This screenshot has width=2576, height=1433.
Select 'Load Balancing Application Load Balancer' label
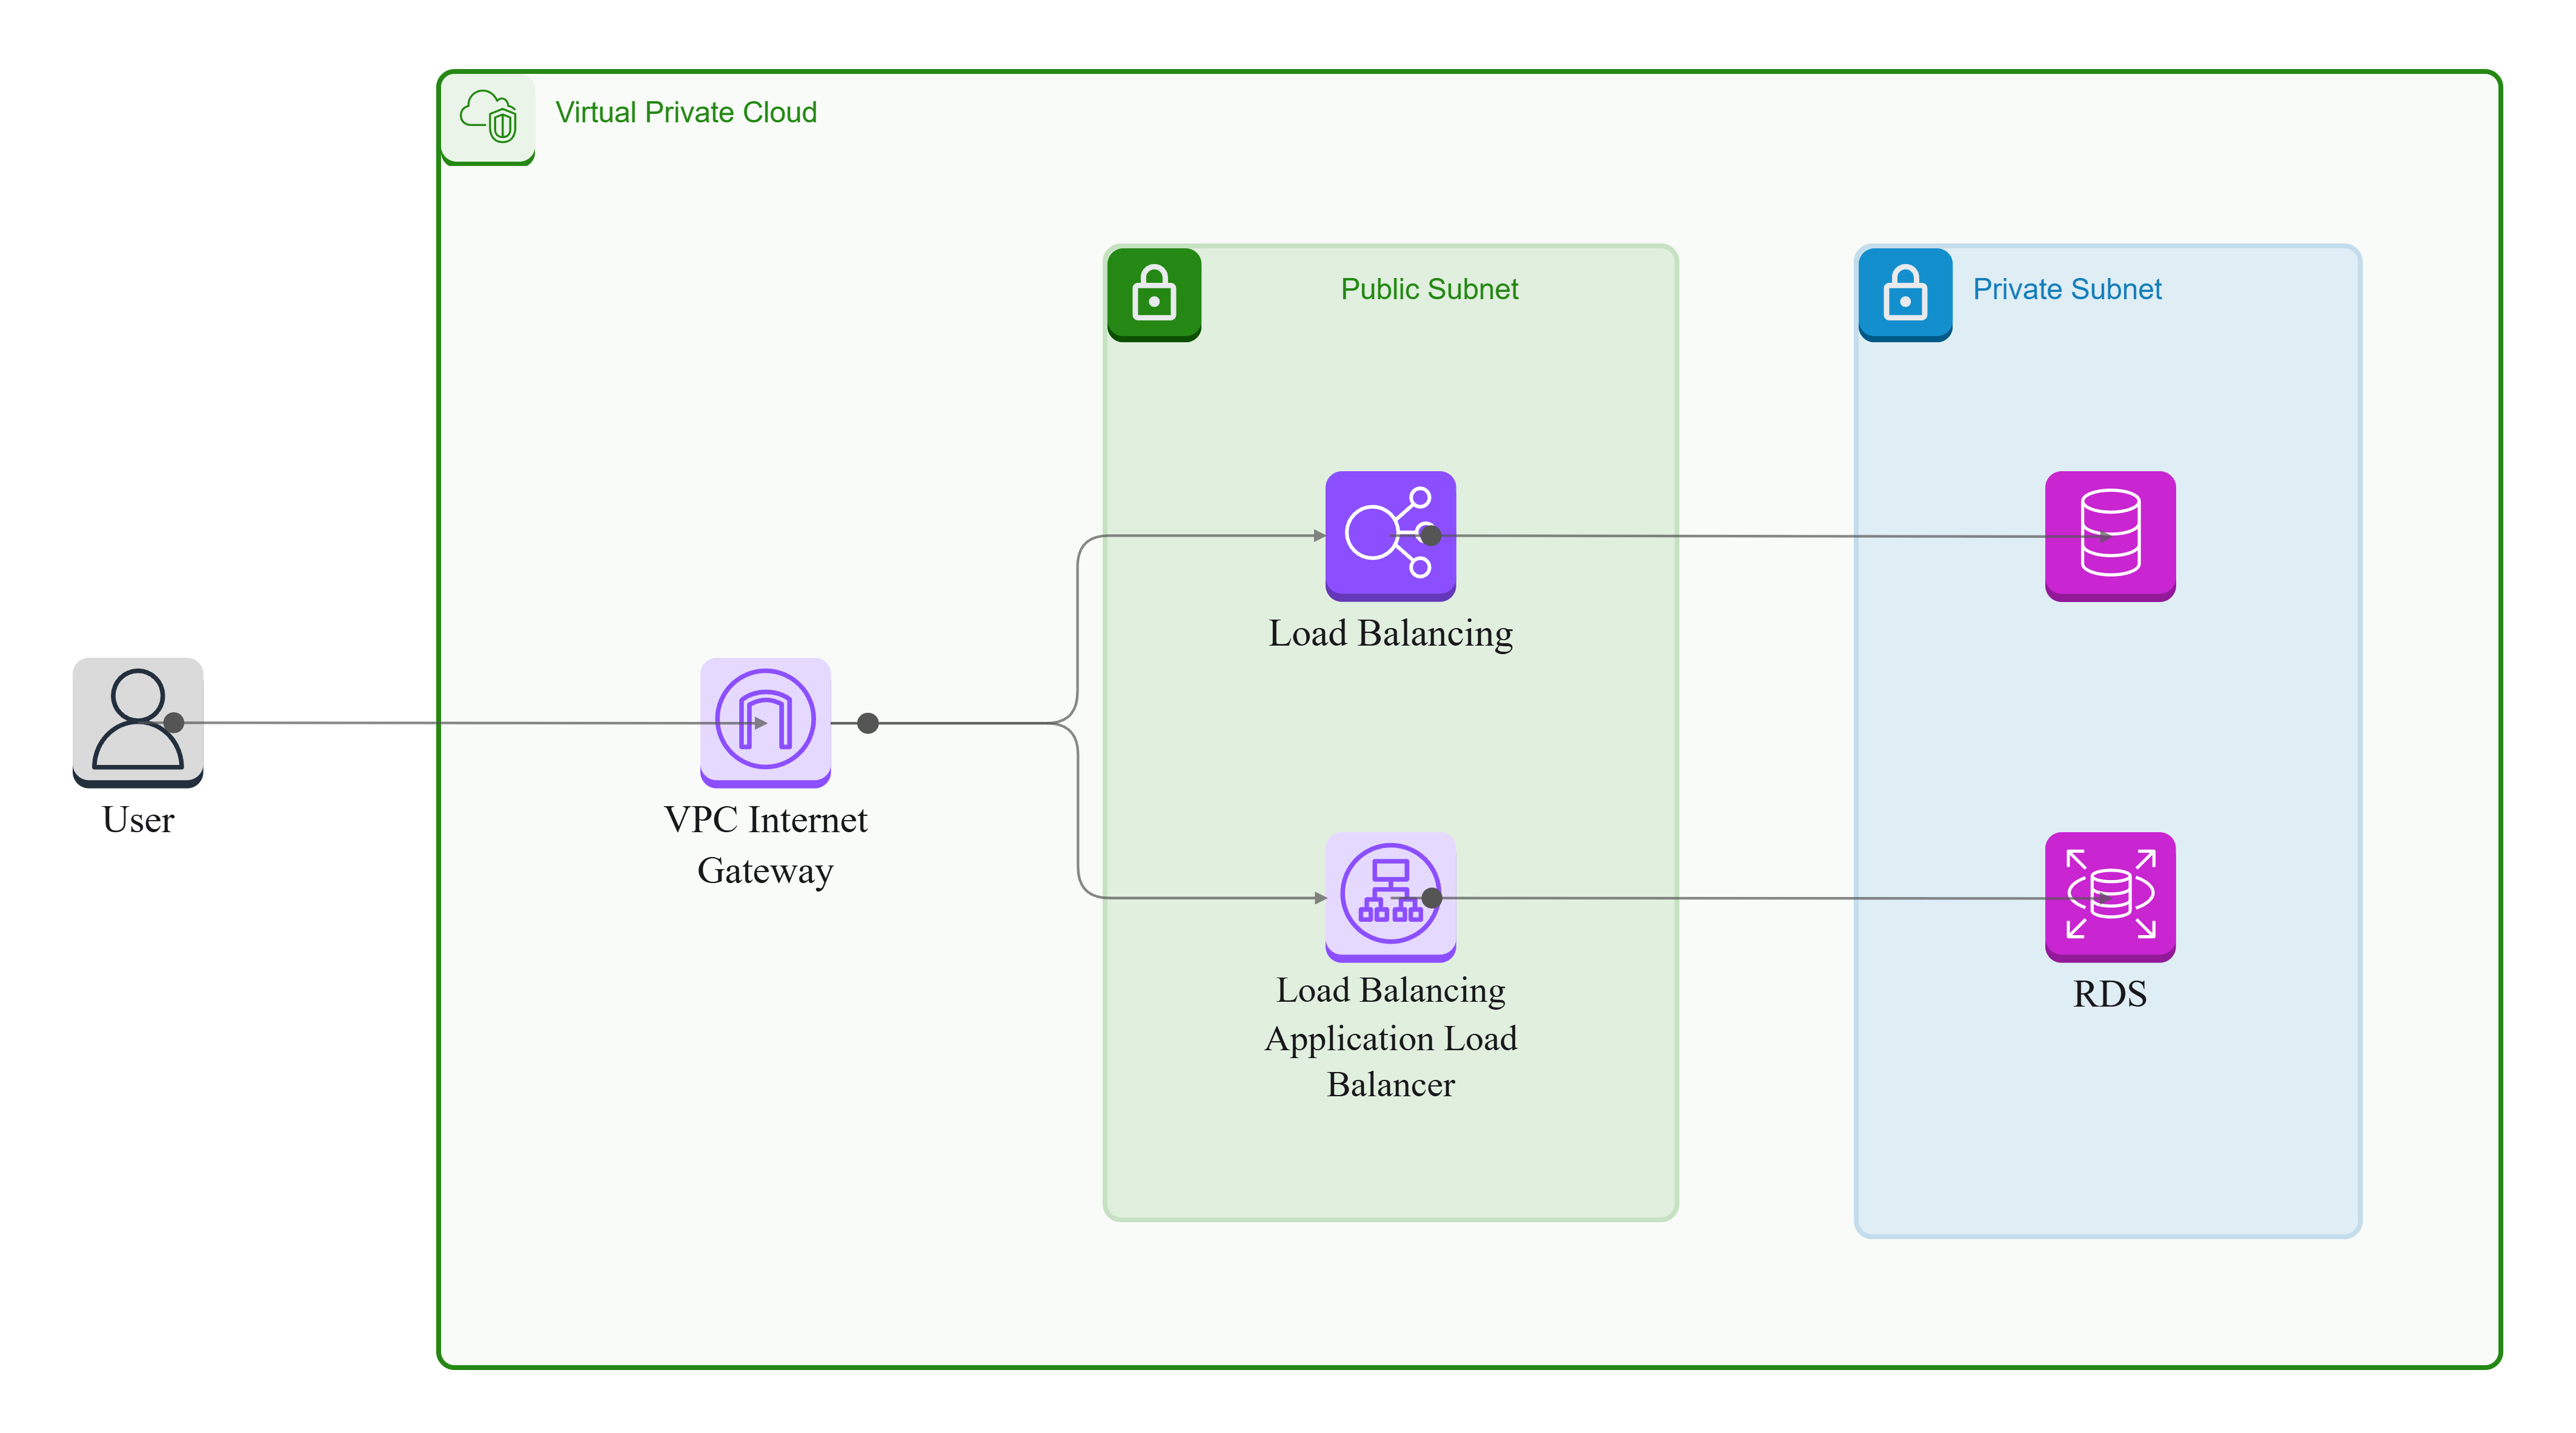click(x=1390, y=1037)
